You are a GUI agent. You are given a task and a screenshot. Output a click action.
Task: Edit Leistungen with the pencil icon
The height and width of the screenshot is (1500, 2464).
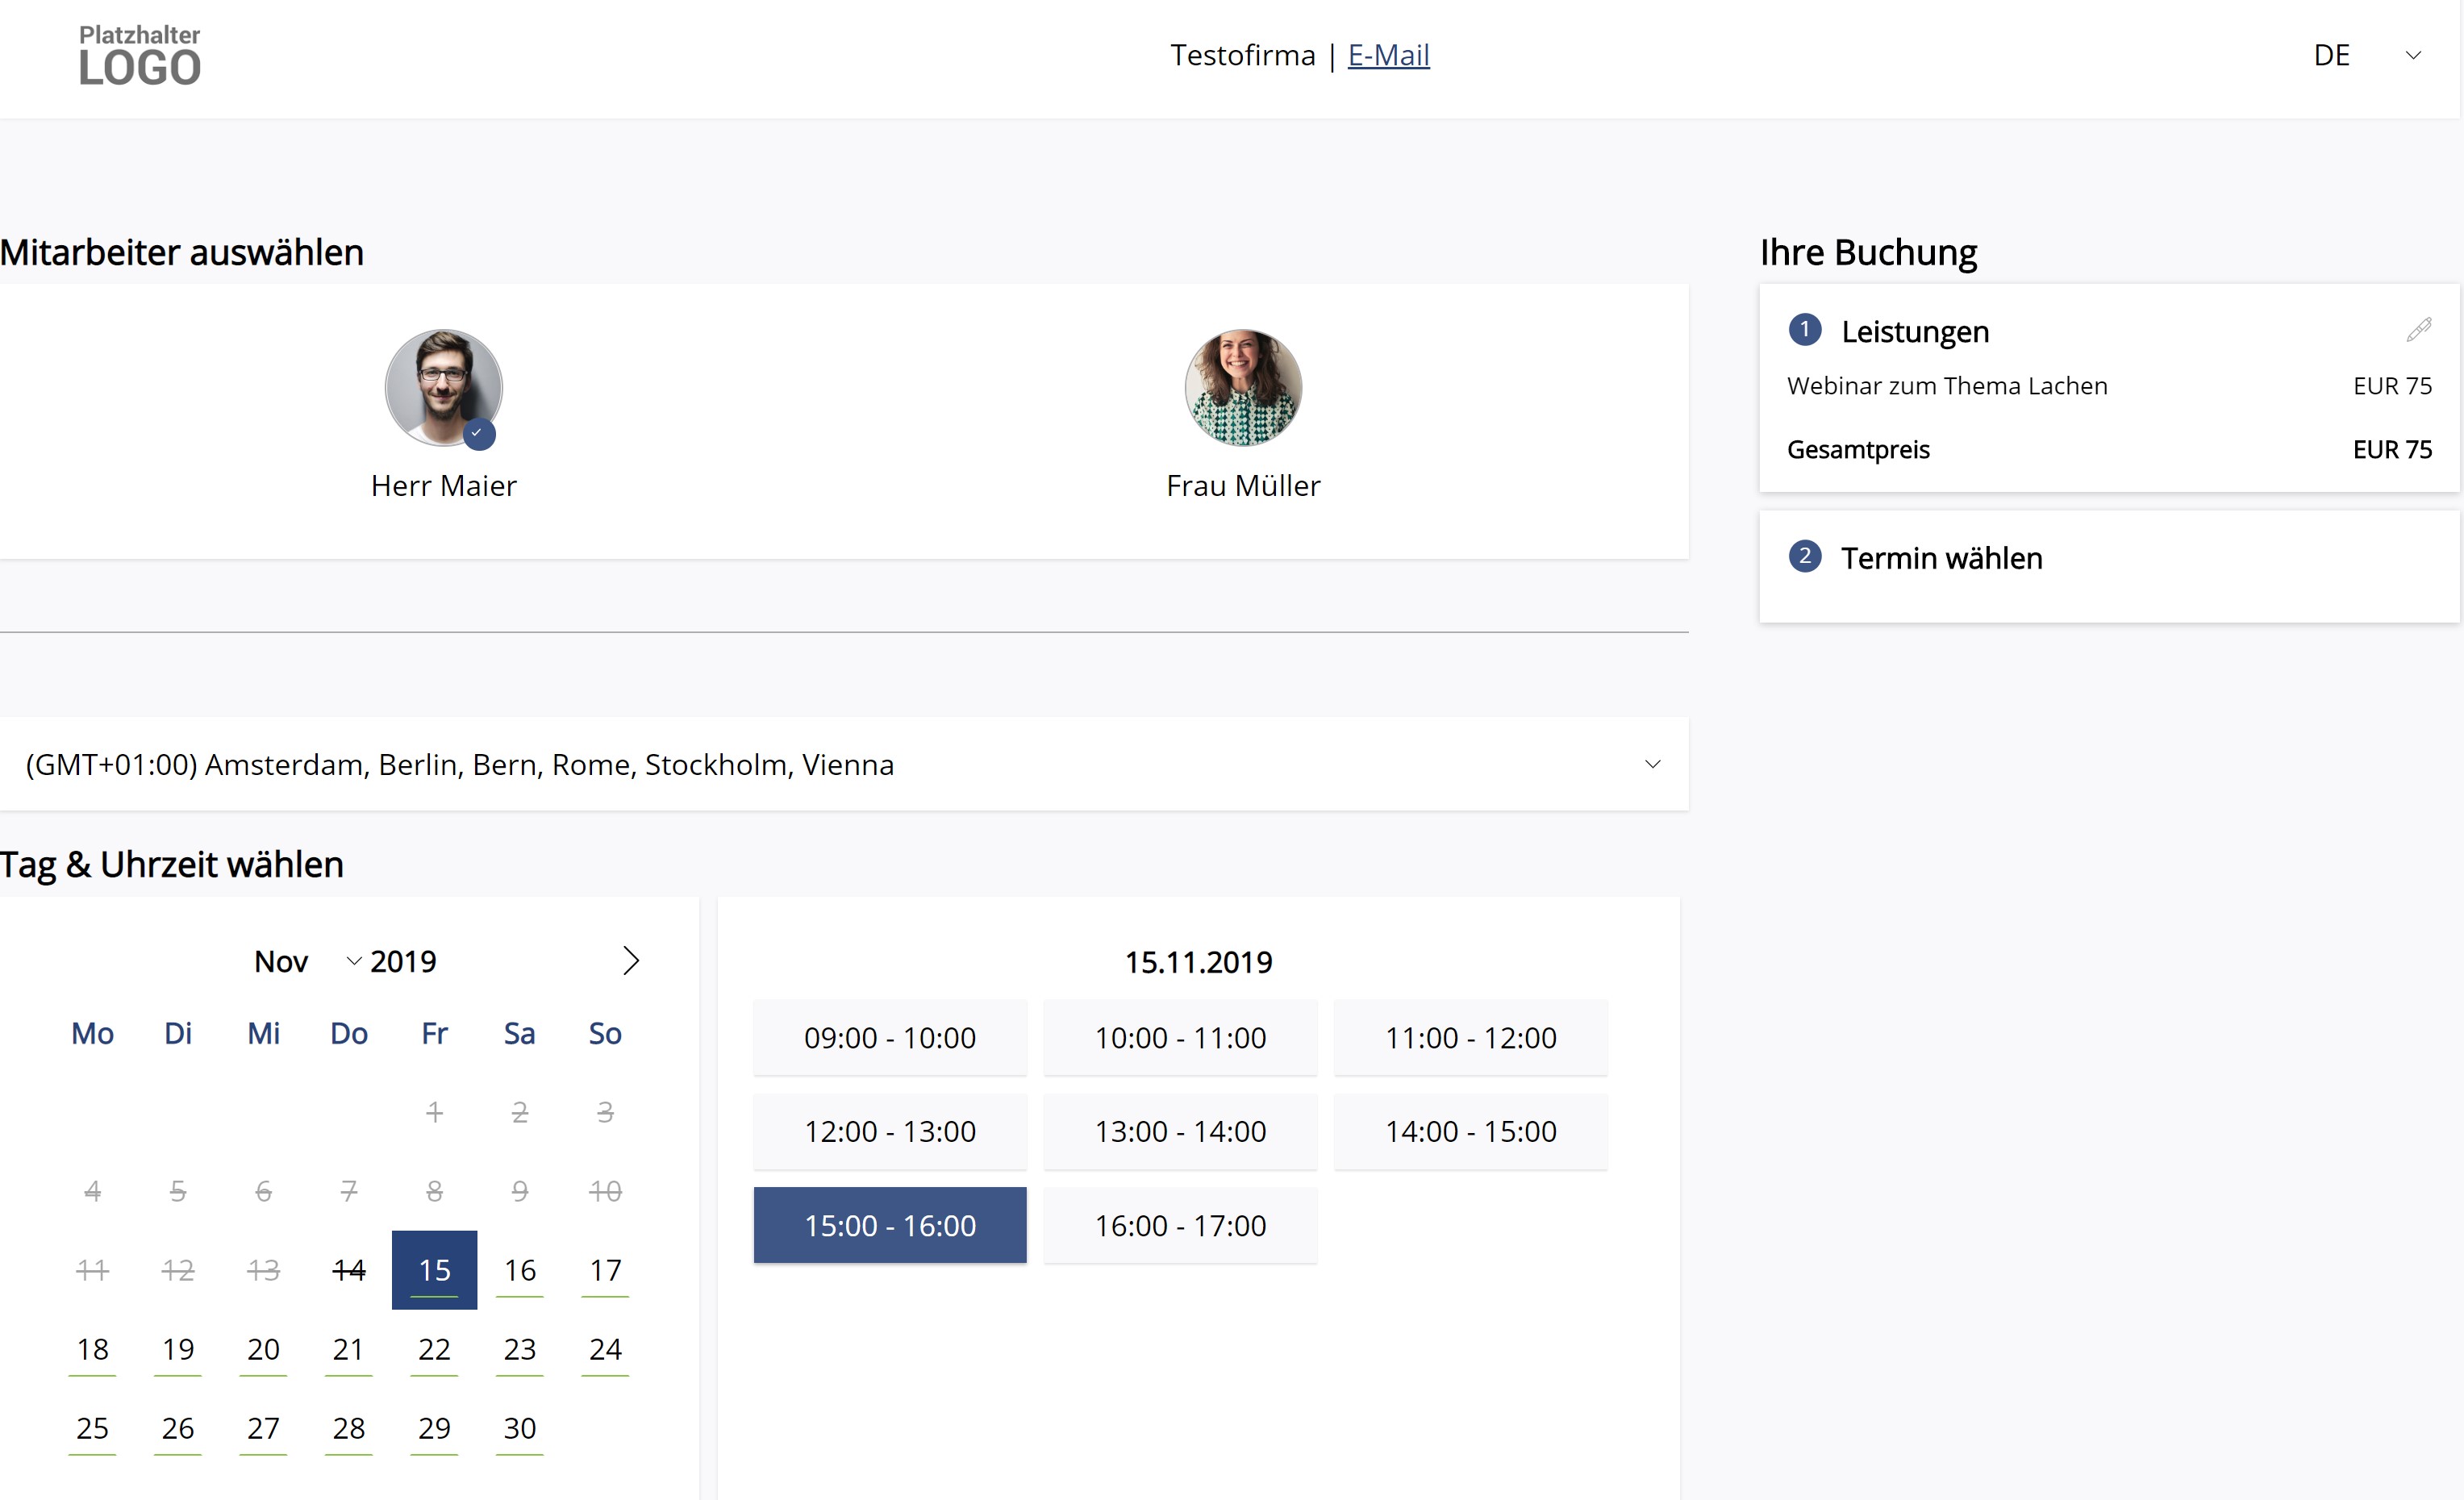coord(2418,330)
